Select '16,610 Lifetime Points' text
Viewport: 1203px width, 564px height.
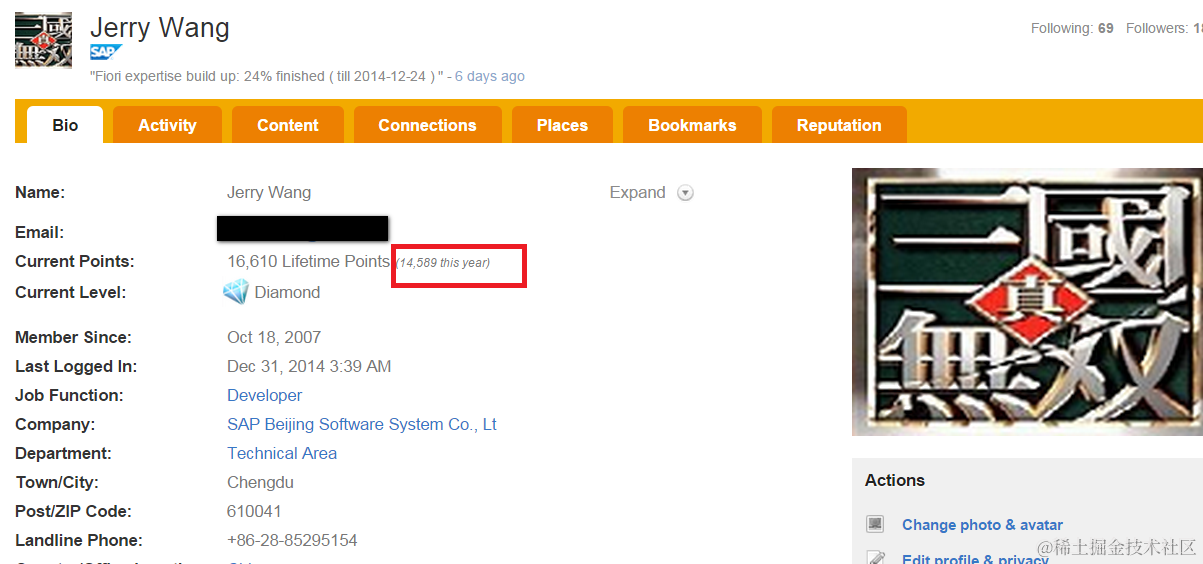(308, 261)
